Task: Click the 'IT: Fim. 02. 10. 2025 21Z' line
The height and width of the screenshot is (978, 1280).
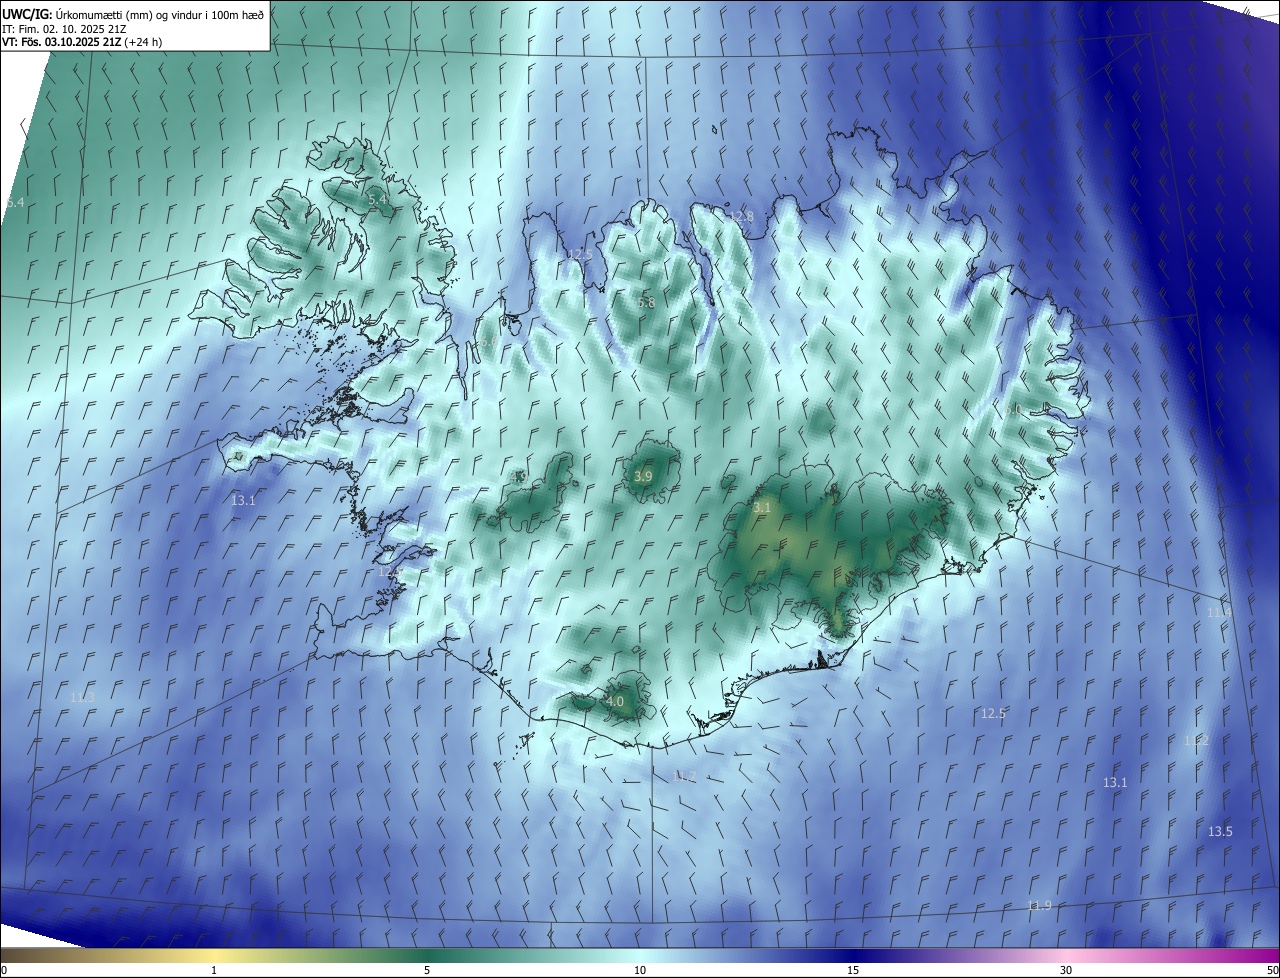Action: 63,28
